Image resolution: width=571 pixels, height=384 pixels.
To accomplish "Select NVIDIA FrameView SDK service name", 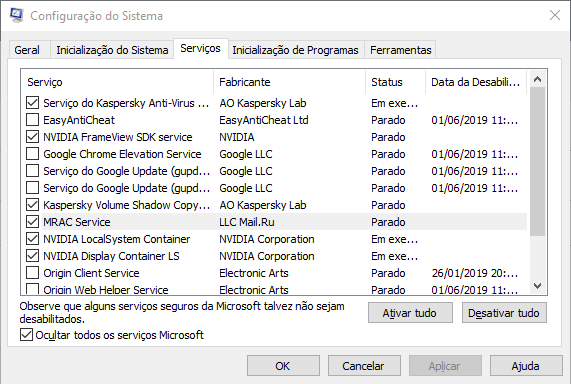I will 118,137.
